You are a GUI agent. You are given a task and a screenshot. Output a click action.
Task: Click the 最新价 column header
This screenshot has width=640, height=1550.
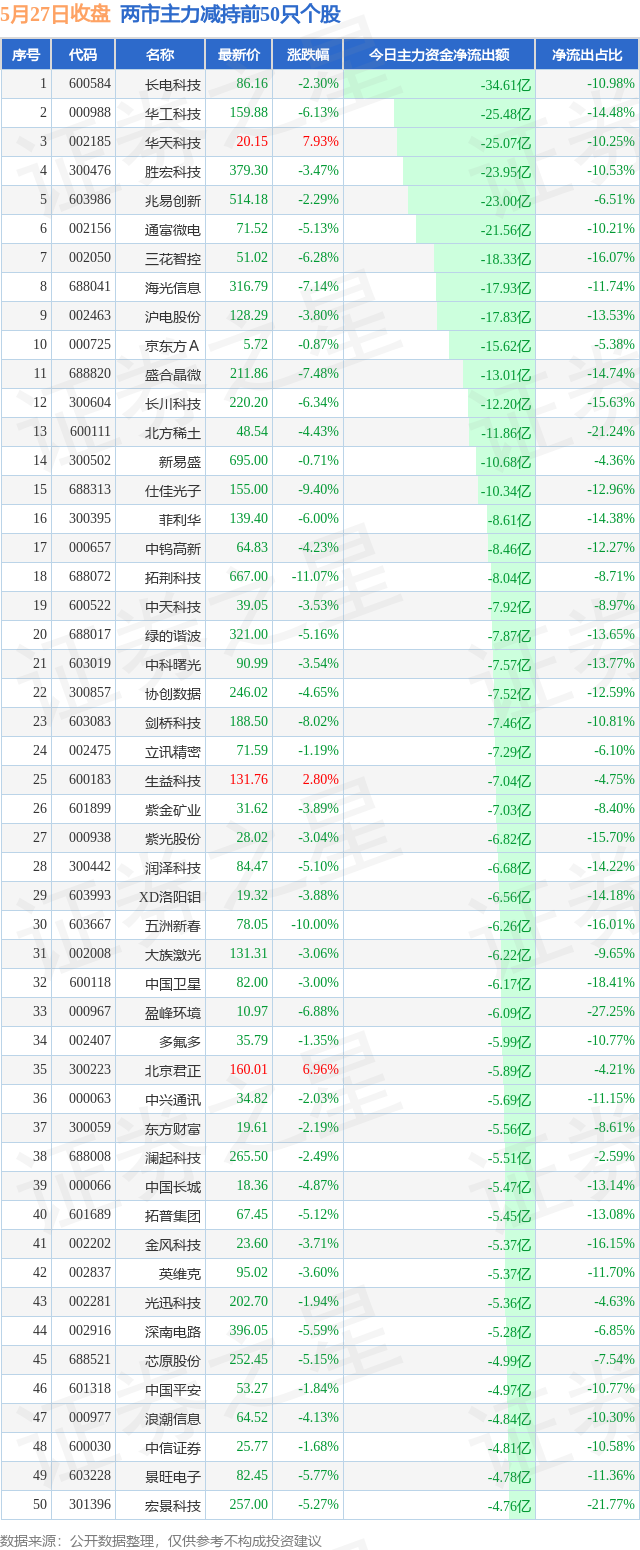point(238,55)
